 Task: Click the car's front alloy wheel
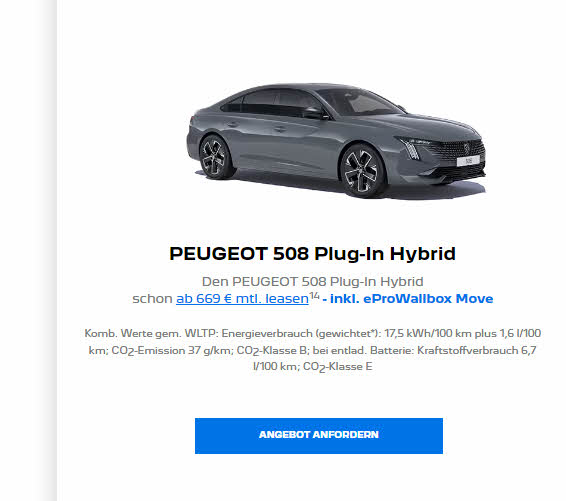click(363, 171)
